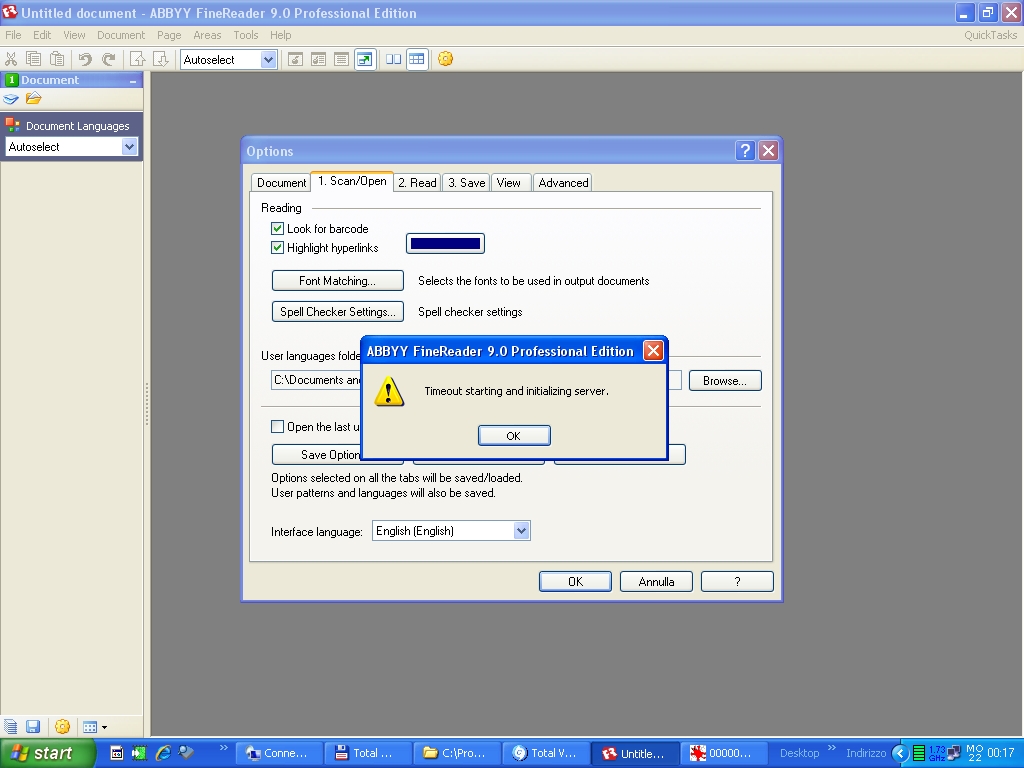Viewport: 1024px width, 768px height.
Task: Open the Tools menu
Action: point(246,35)
